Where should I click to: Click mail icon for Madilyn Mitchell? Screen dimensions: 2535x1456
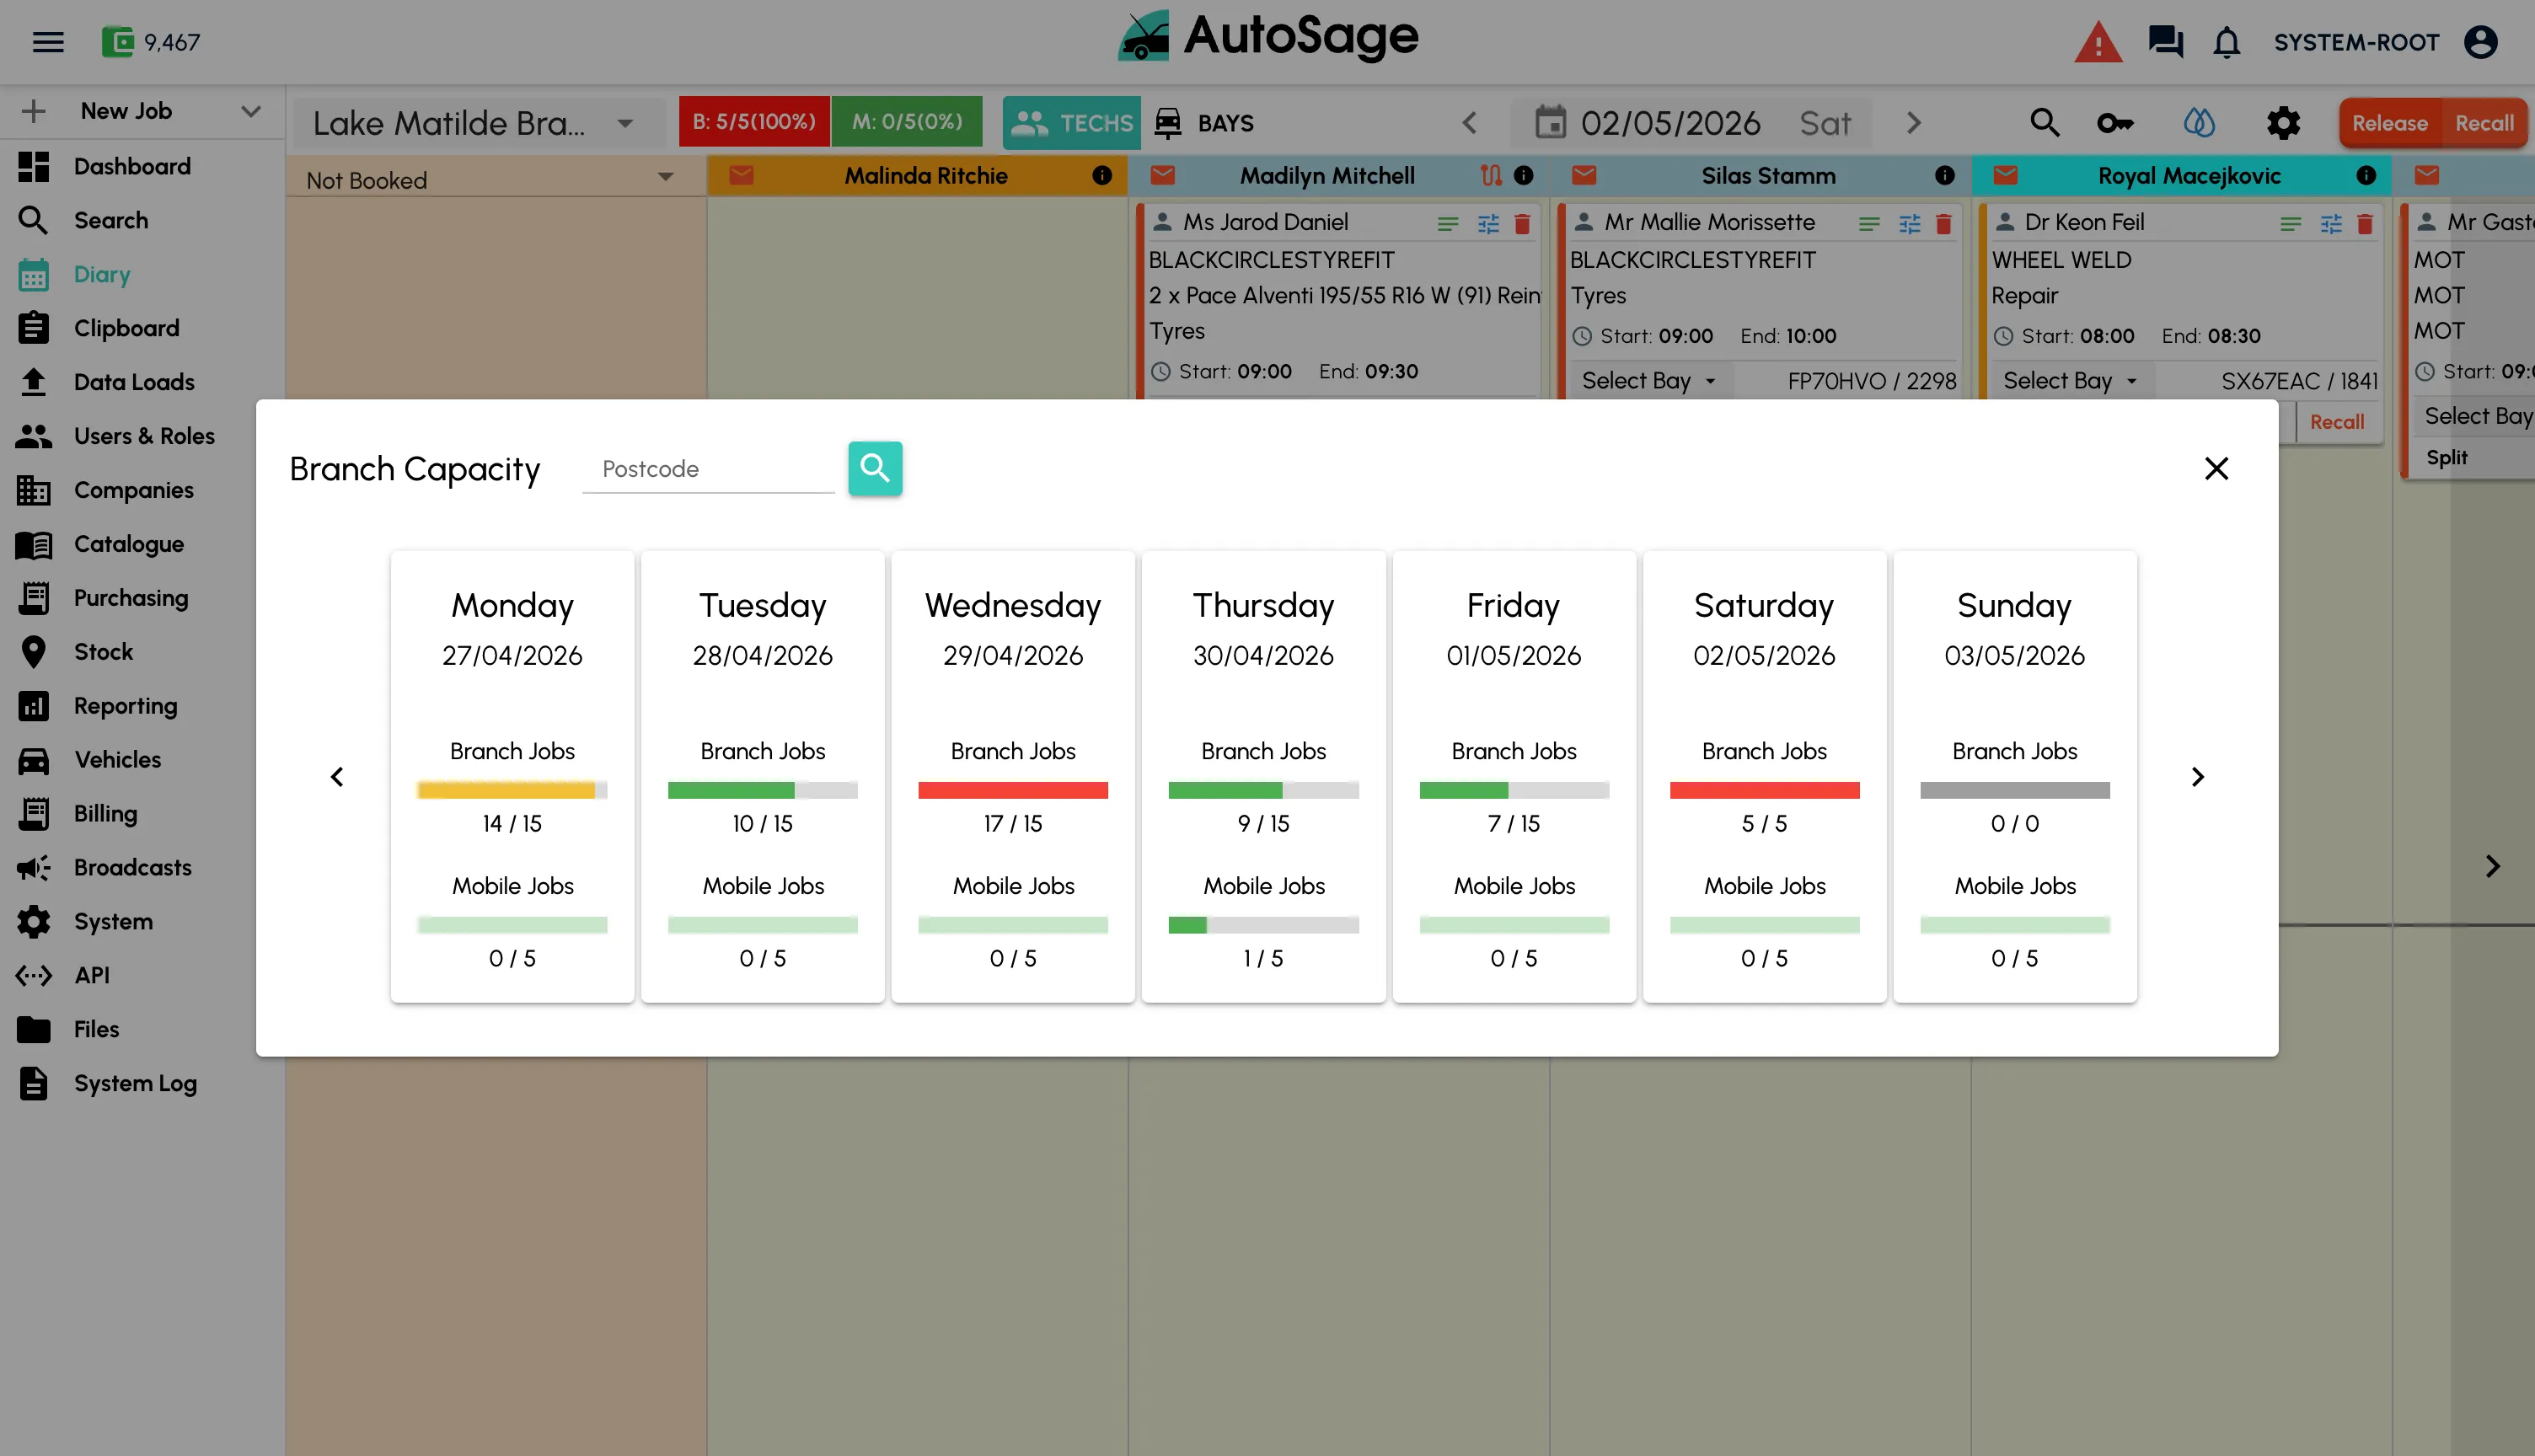tap(1162, 176)
